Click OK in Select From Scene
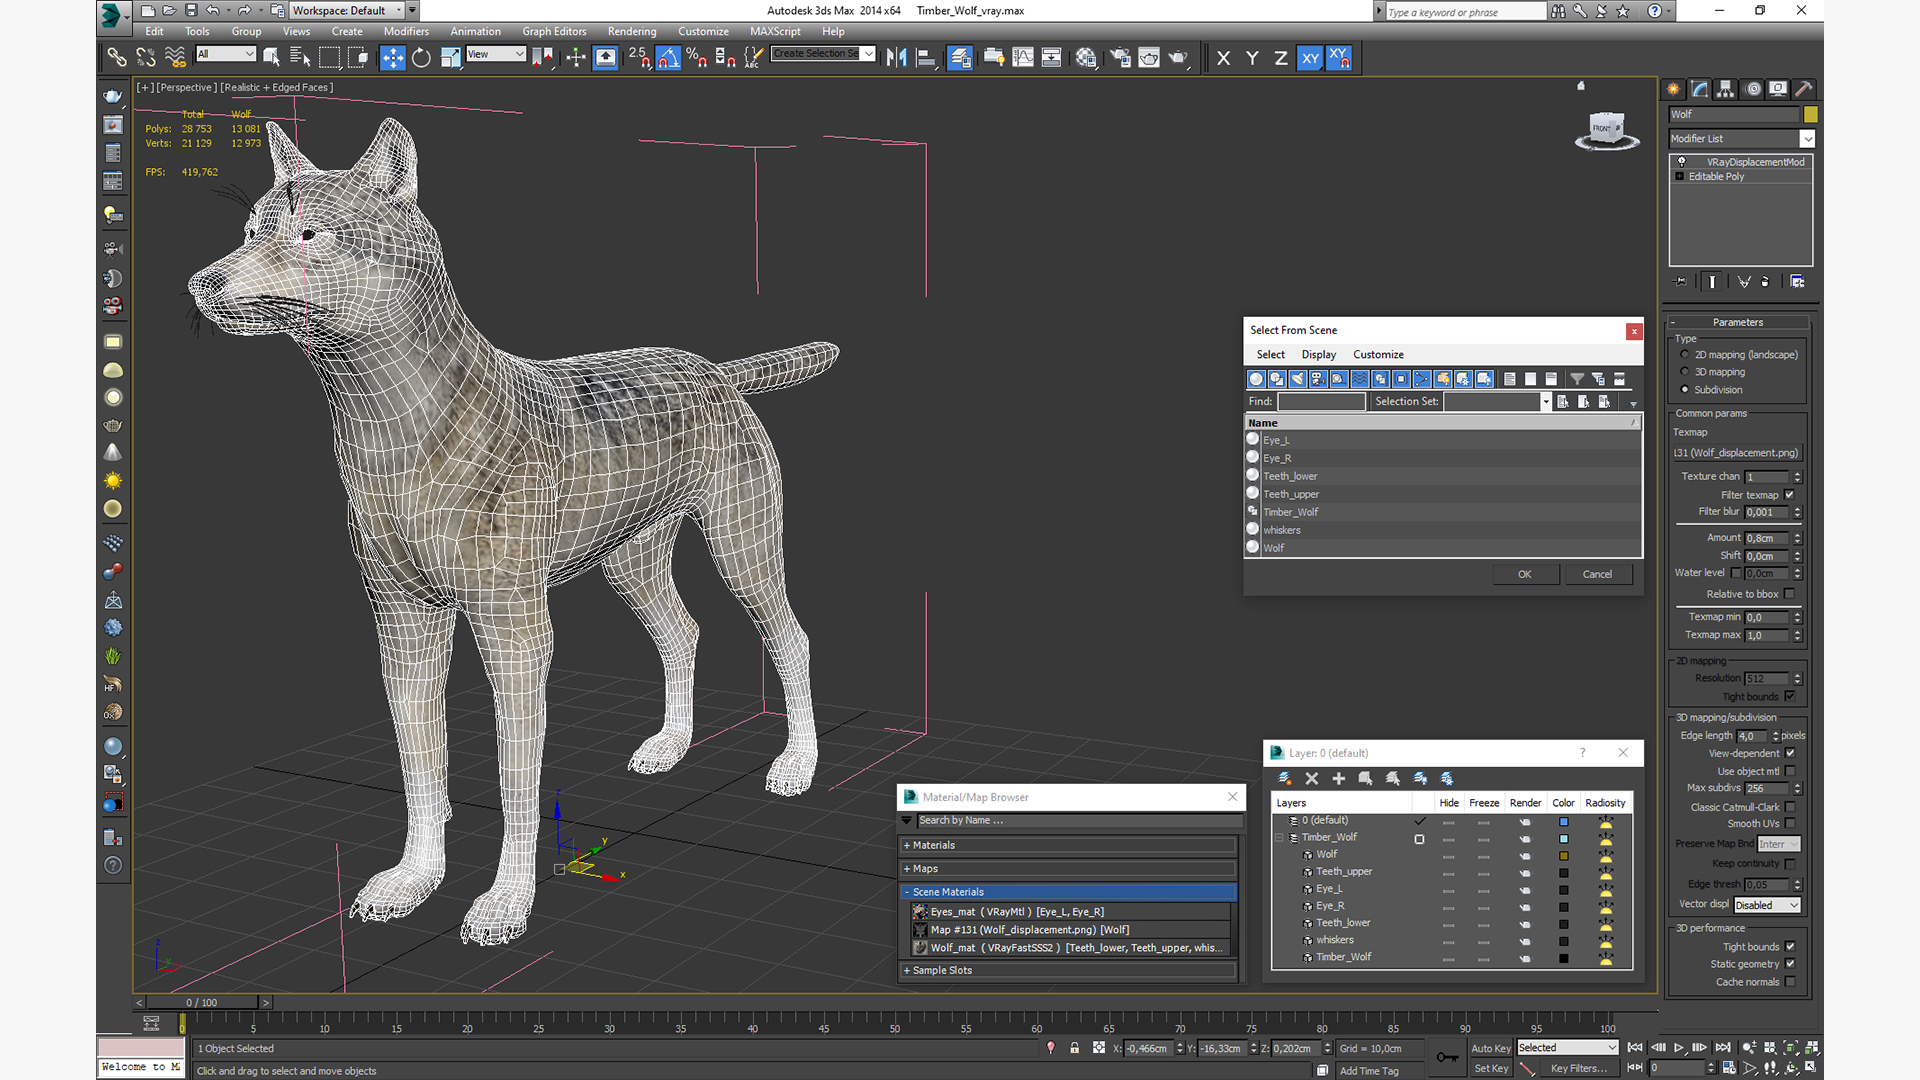This screenshot has height=1080, width=1920. pyautogui.click(x=1524, y=574)
